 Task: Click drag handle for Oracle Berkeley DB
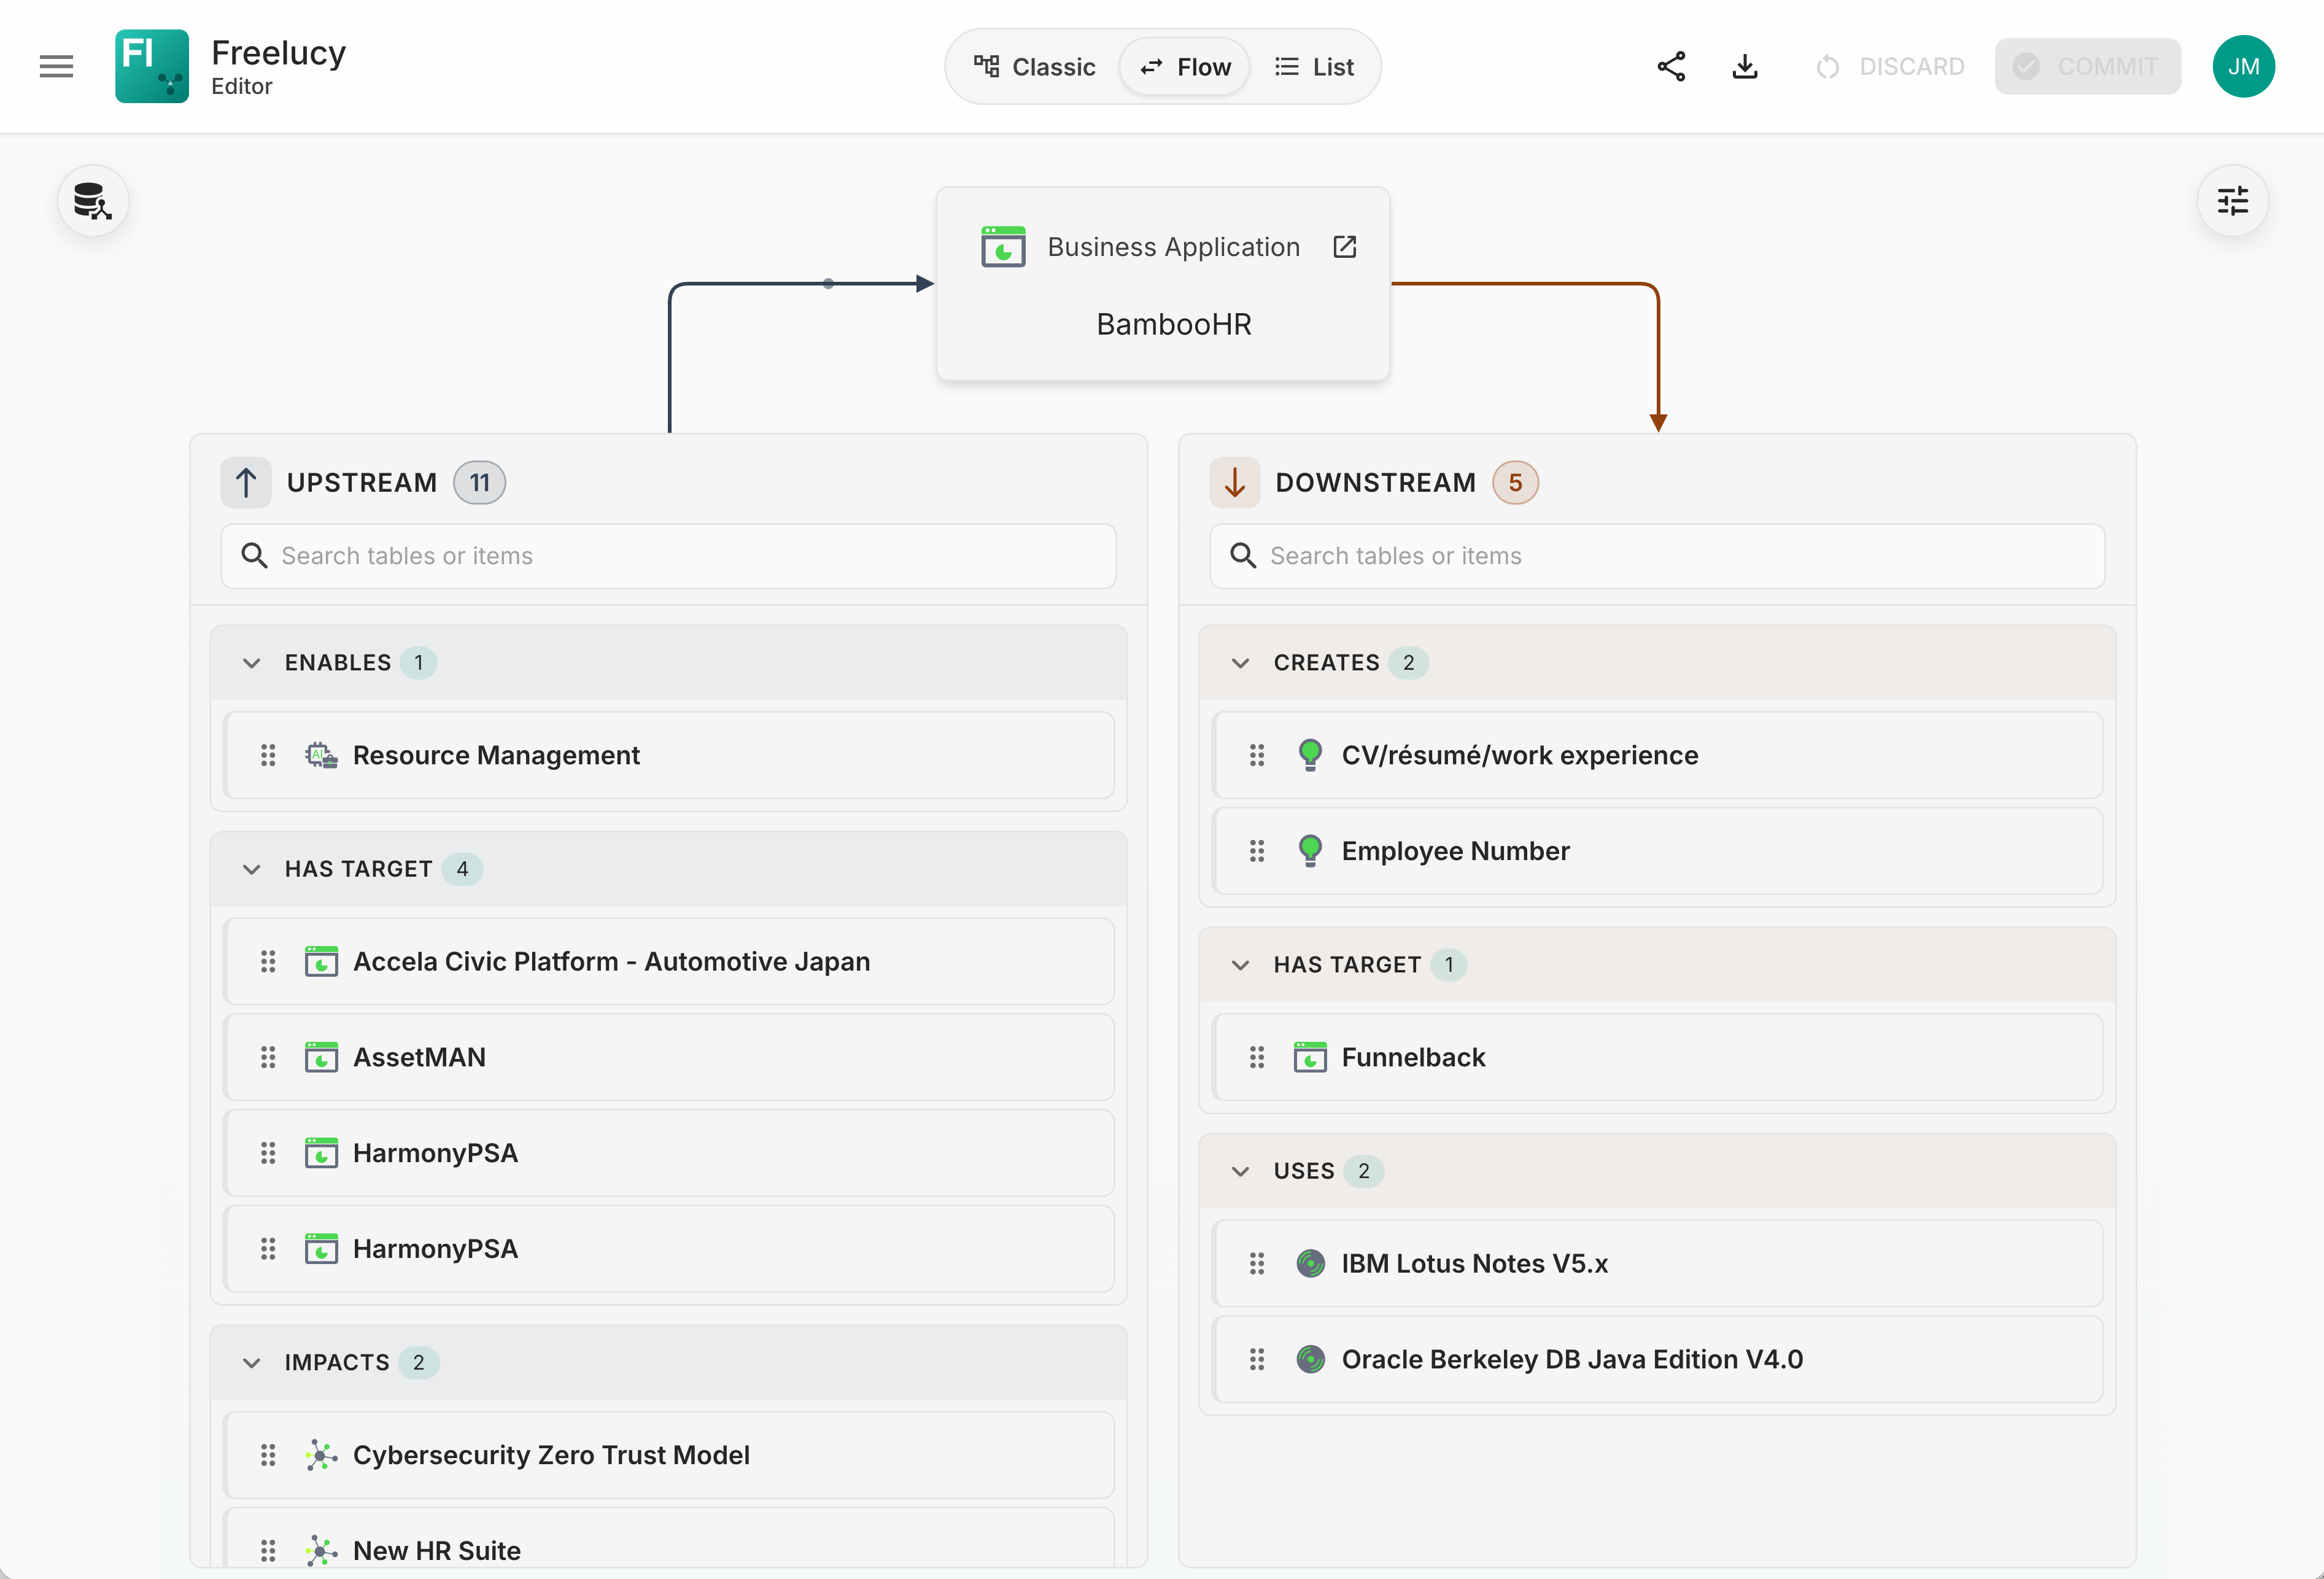point(1257,1359)
